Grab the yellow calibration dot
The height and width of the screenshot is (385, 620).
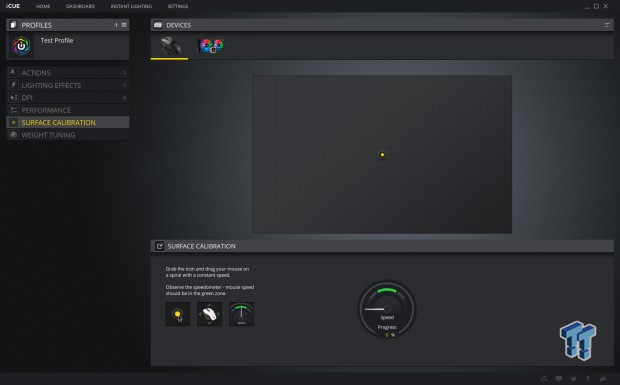tap(382, 155)
